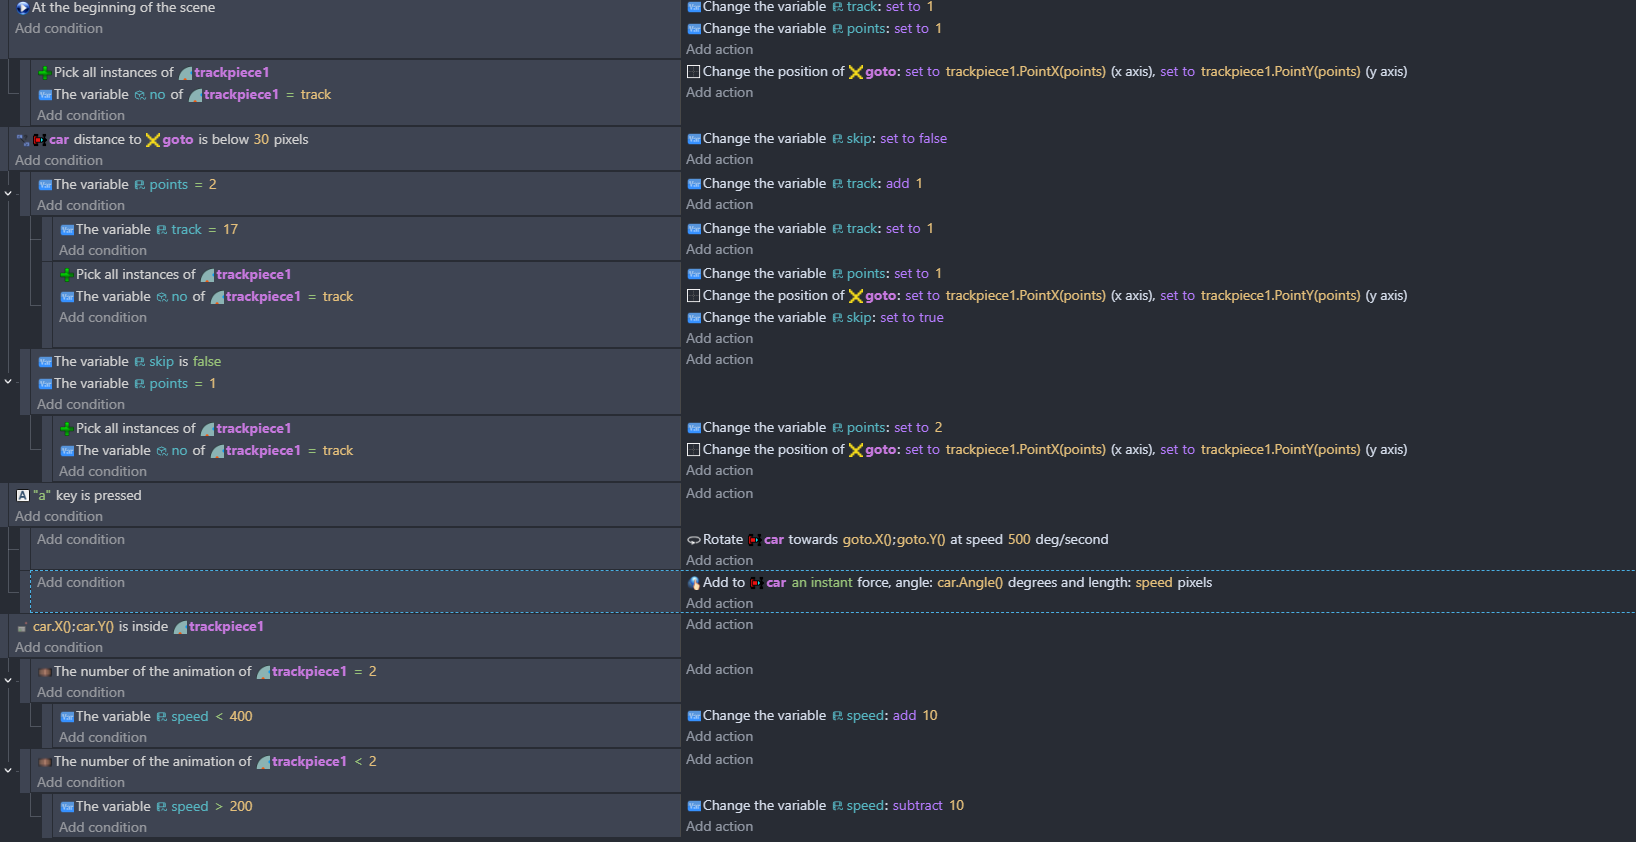
Task: Click the scene start icon in first condition
Action: click(22, 8)
